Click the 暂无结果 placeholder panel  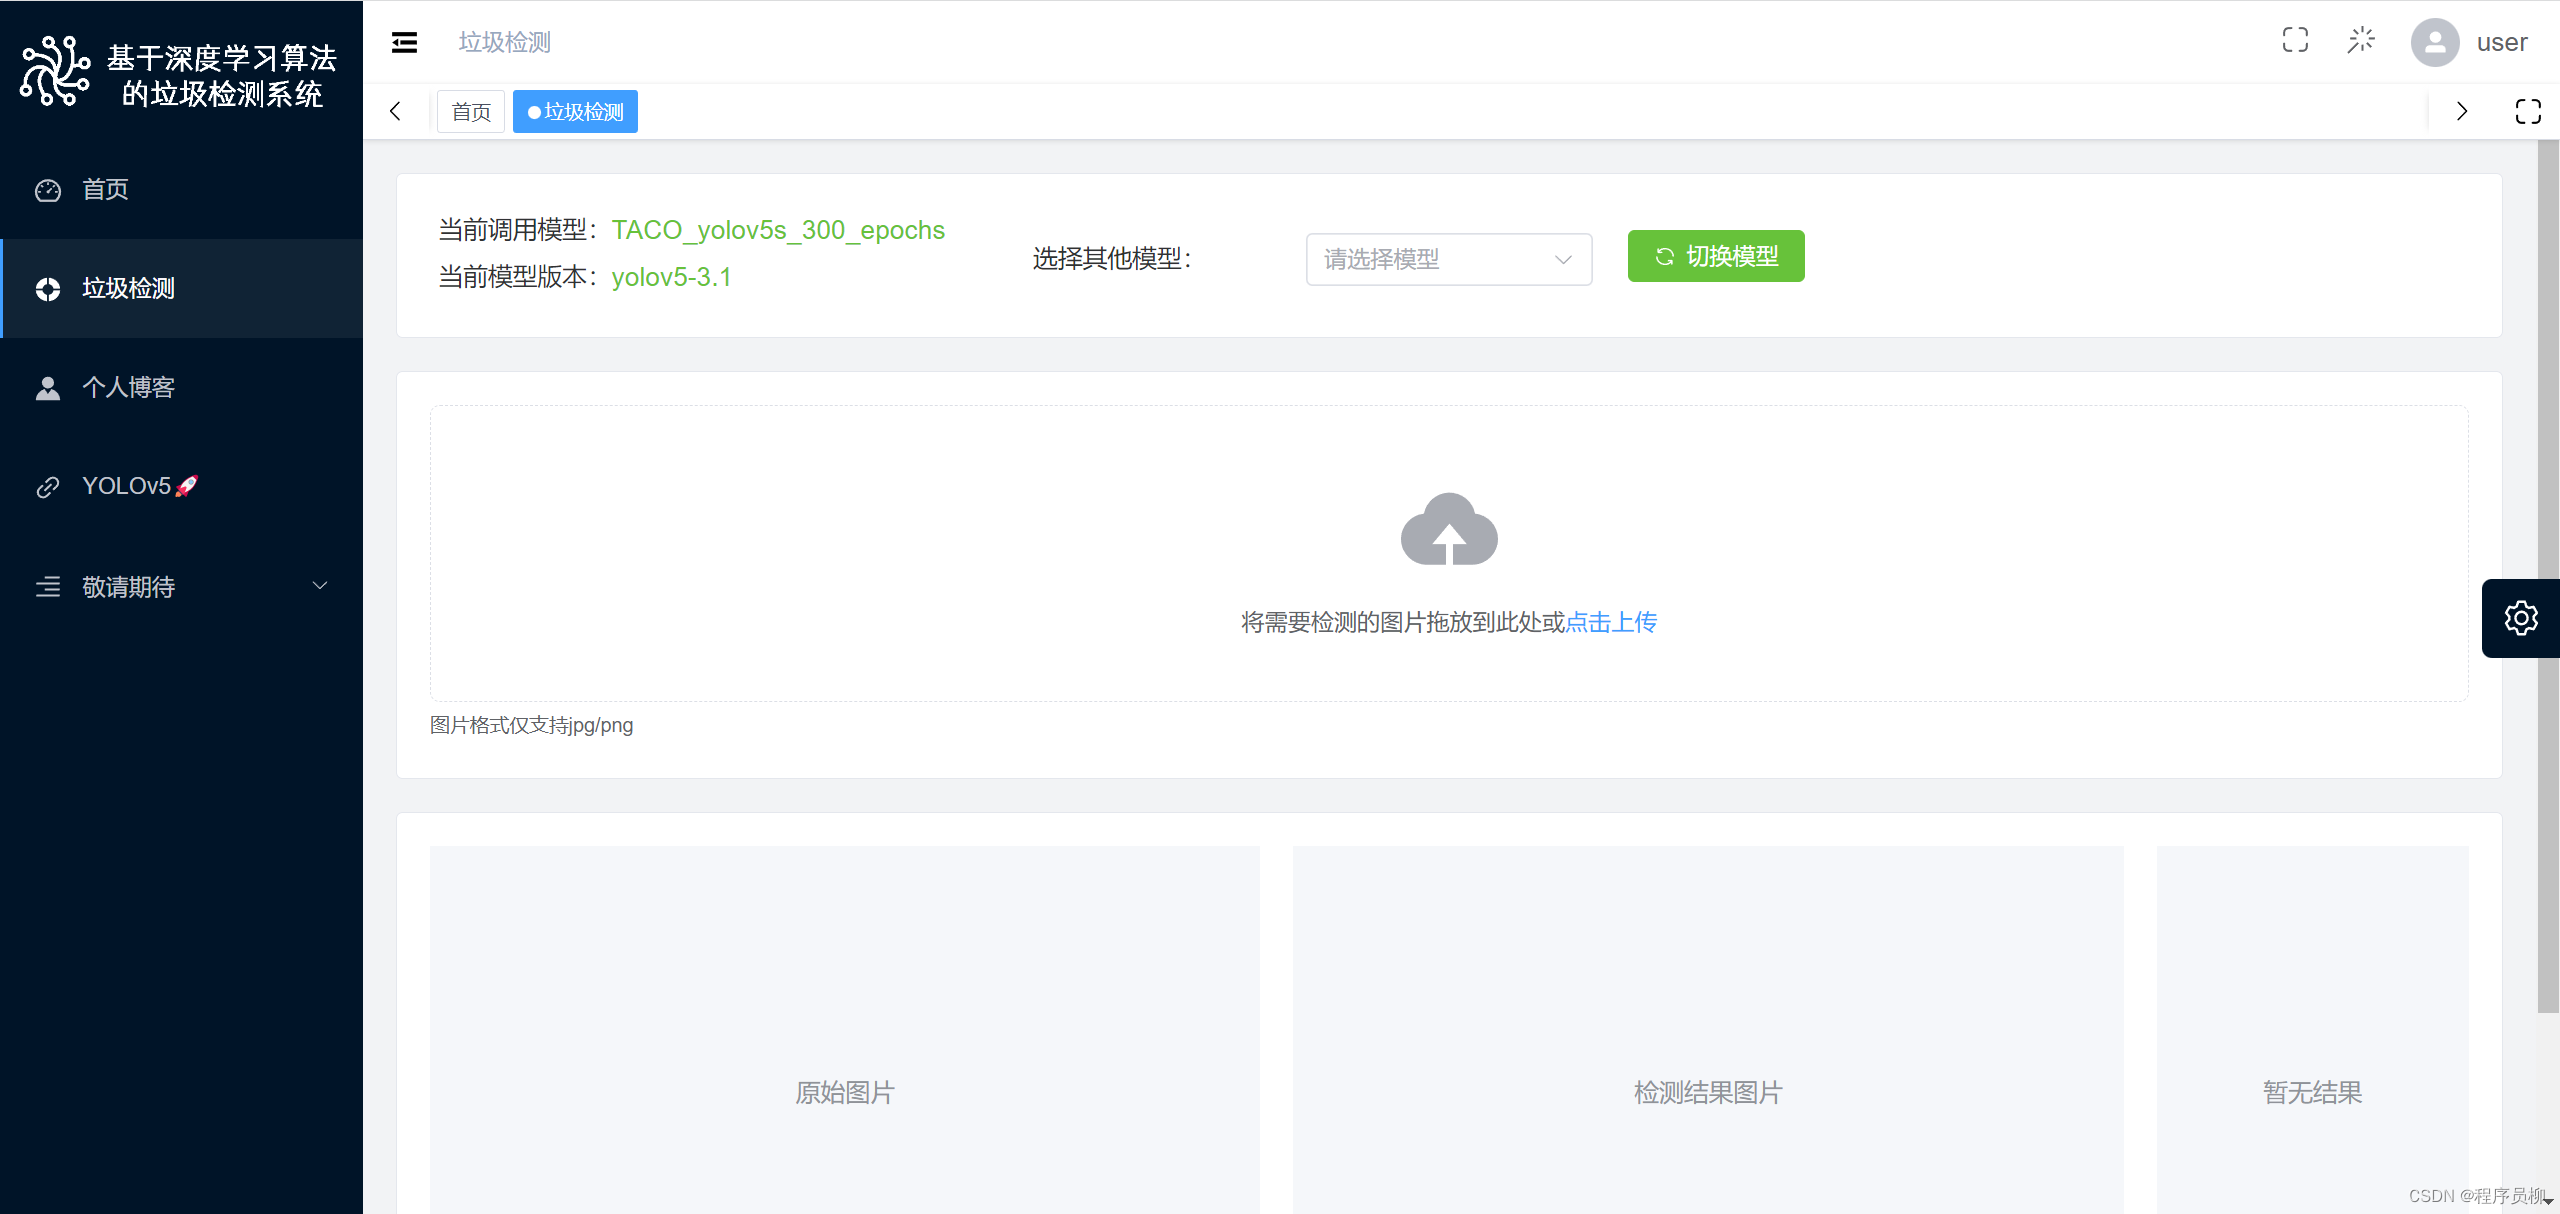pos(2313,1030)
